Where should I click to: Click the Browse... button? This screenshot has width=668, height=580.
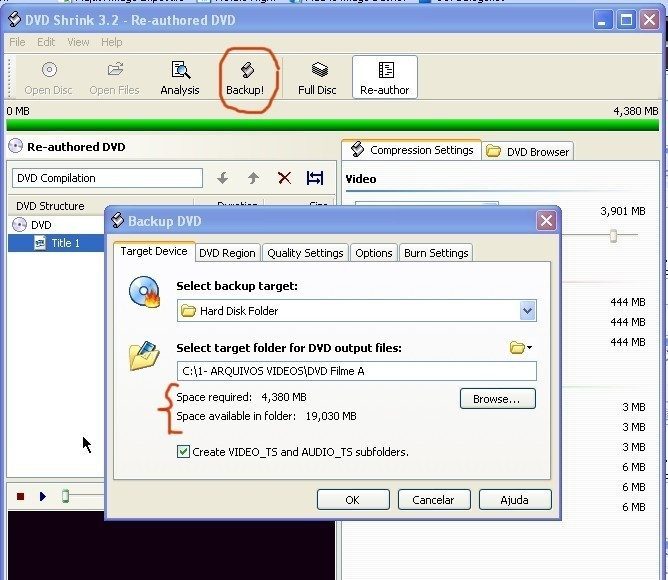(x=498, y=398)
